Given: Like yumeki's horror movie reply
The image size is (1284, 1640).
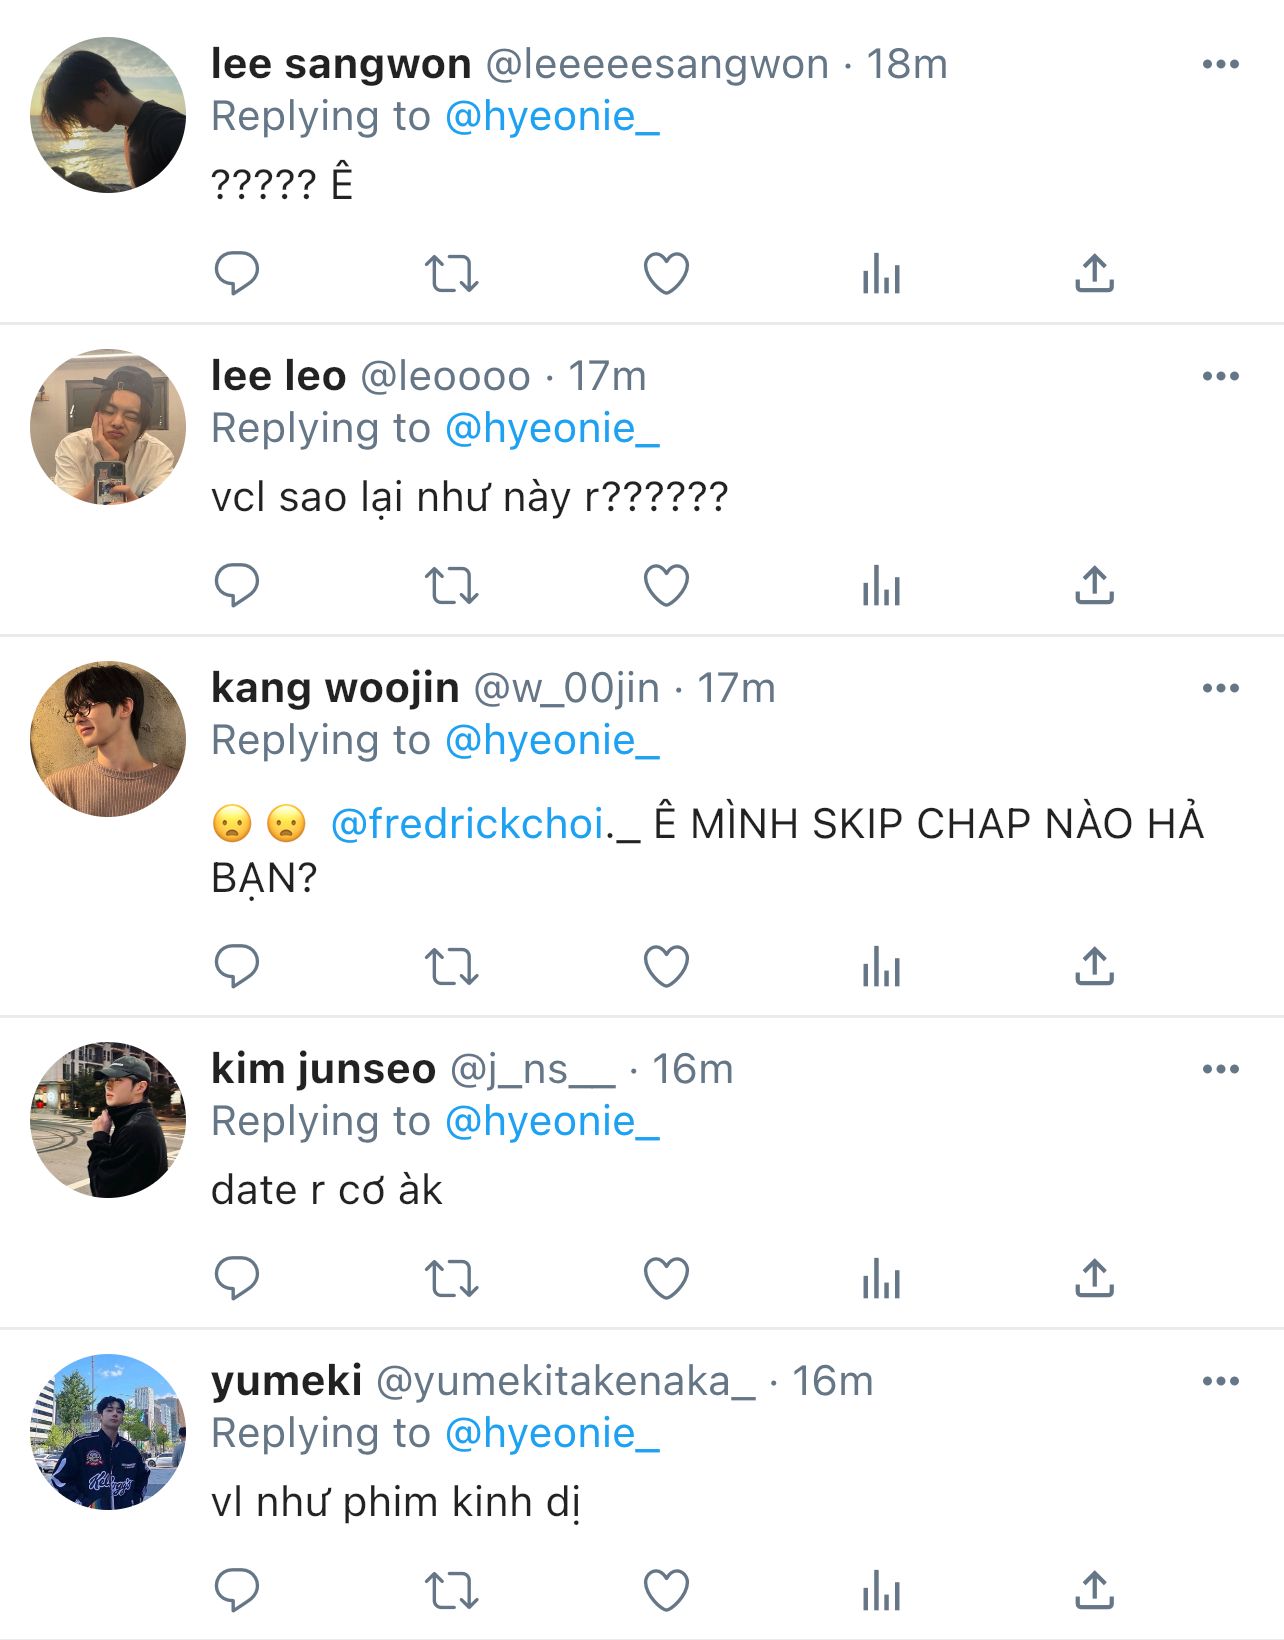Looking at the screenshot, I should click(666, 1590).
